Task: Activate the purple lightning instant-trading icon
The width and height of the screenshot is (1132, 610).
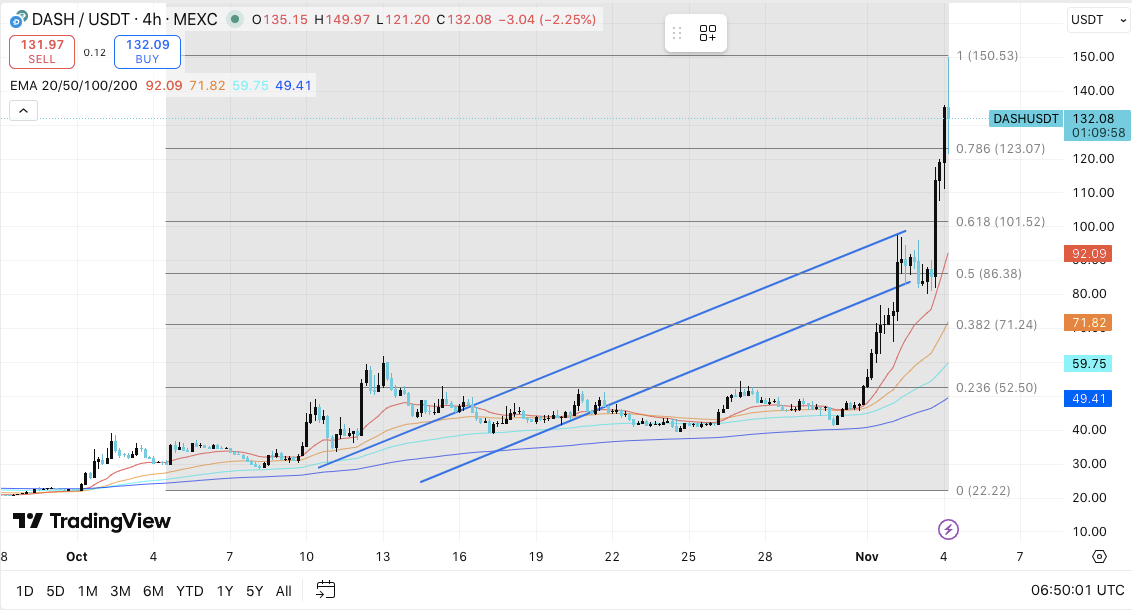Action: pos(948,527)
